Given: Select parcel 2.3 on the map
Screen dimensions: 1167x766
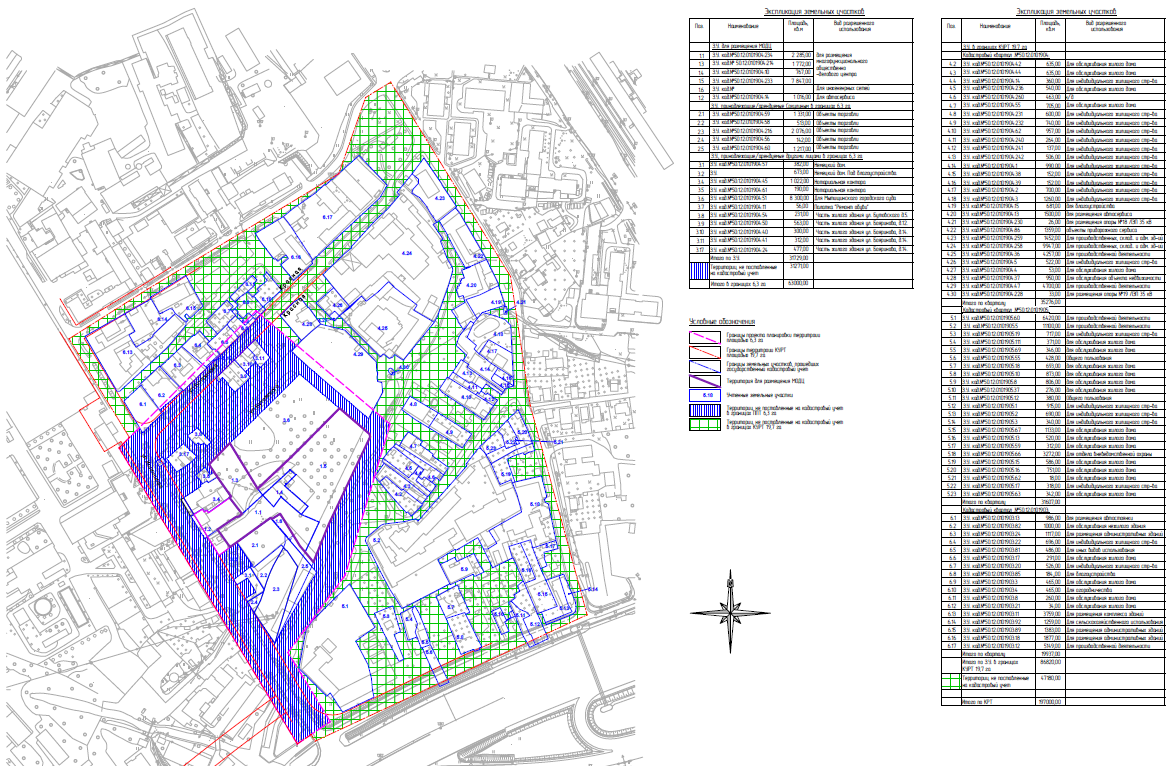Looking at the screenshot, I should point(277,588).
